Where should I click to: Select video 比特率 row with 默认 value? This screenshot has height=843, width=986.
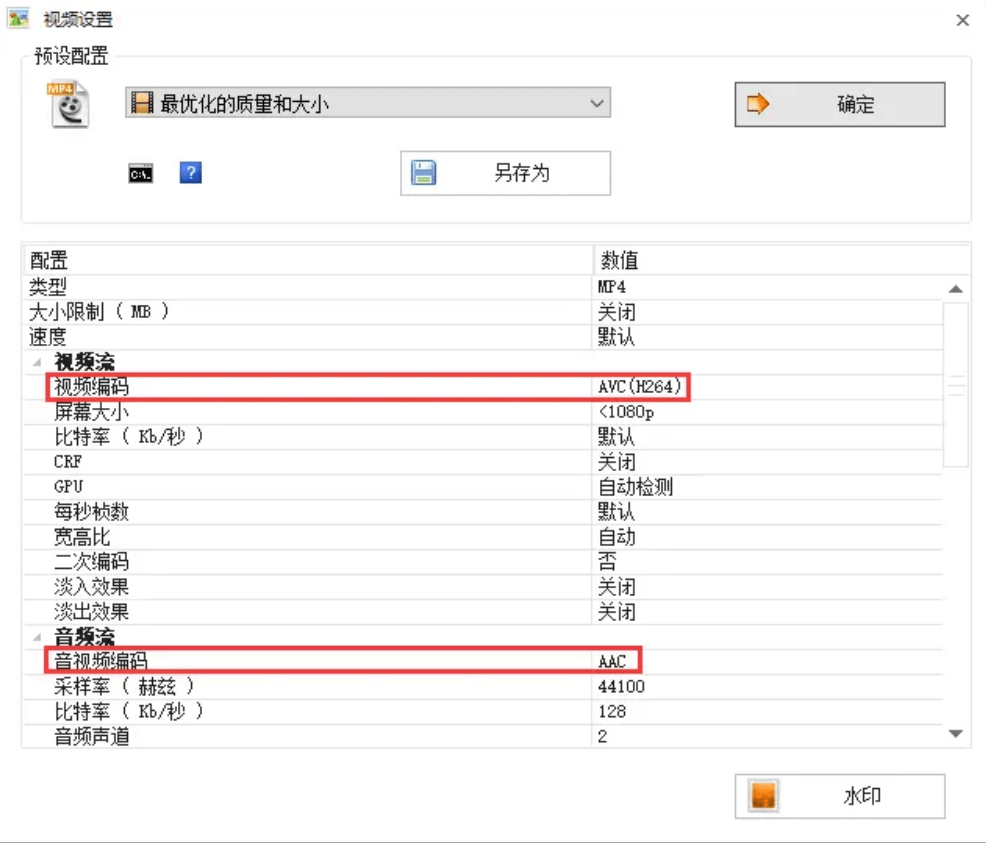(x=483, y=437)
